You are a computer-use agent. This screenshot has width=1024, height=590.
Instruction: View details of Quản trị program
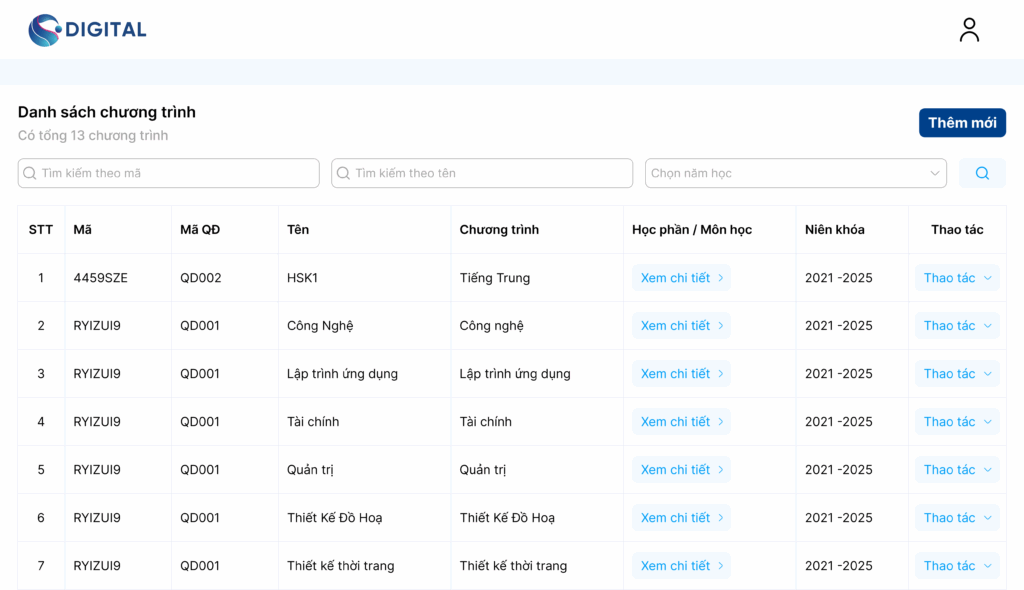pyautogui.click(x=681, y=470)
